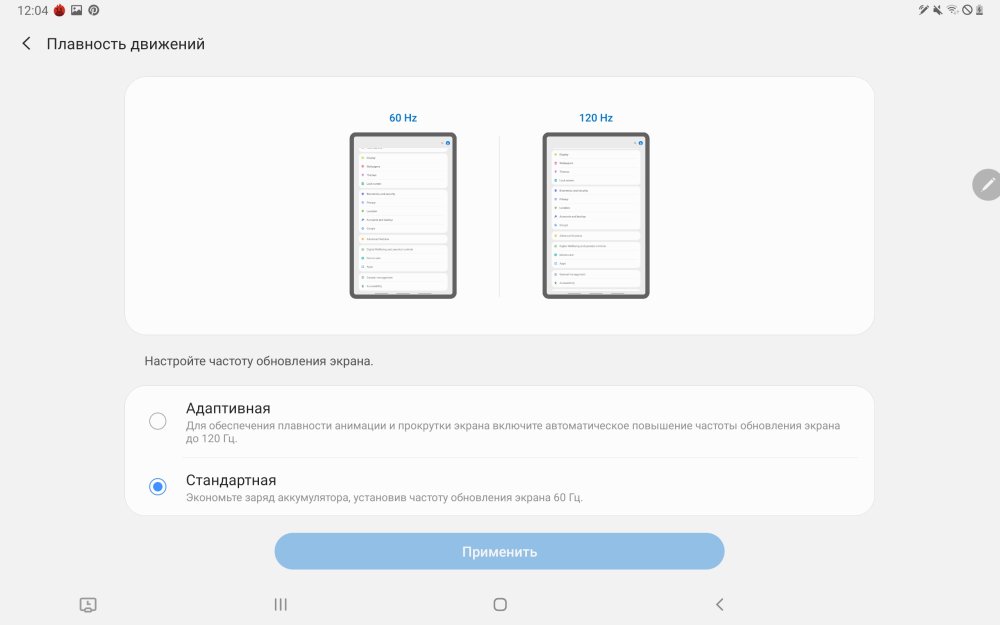
Task: Go back using the header arrow
Action: (x=26, y=44)
